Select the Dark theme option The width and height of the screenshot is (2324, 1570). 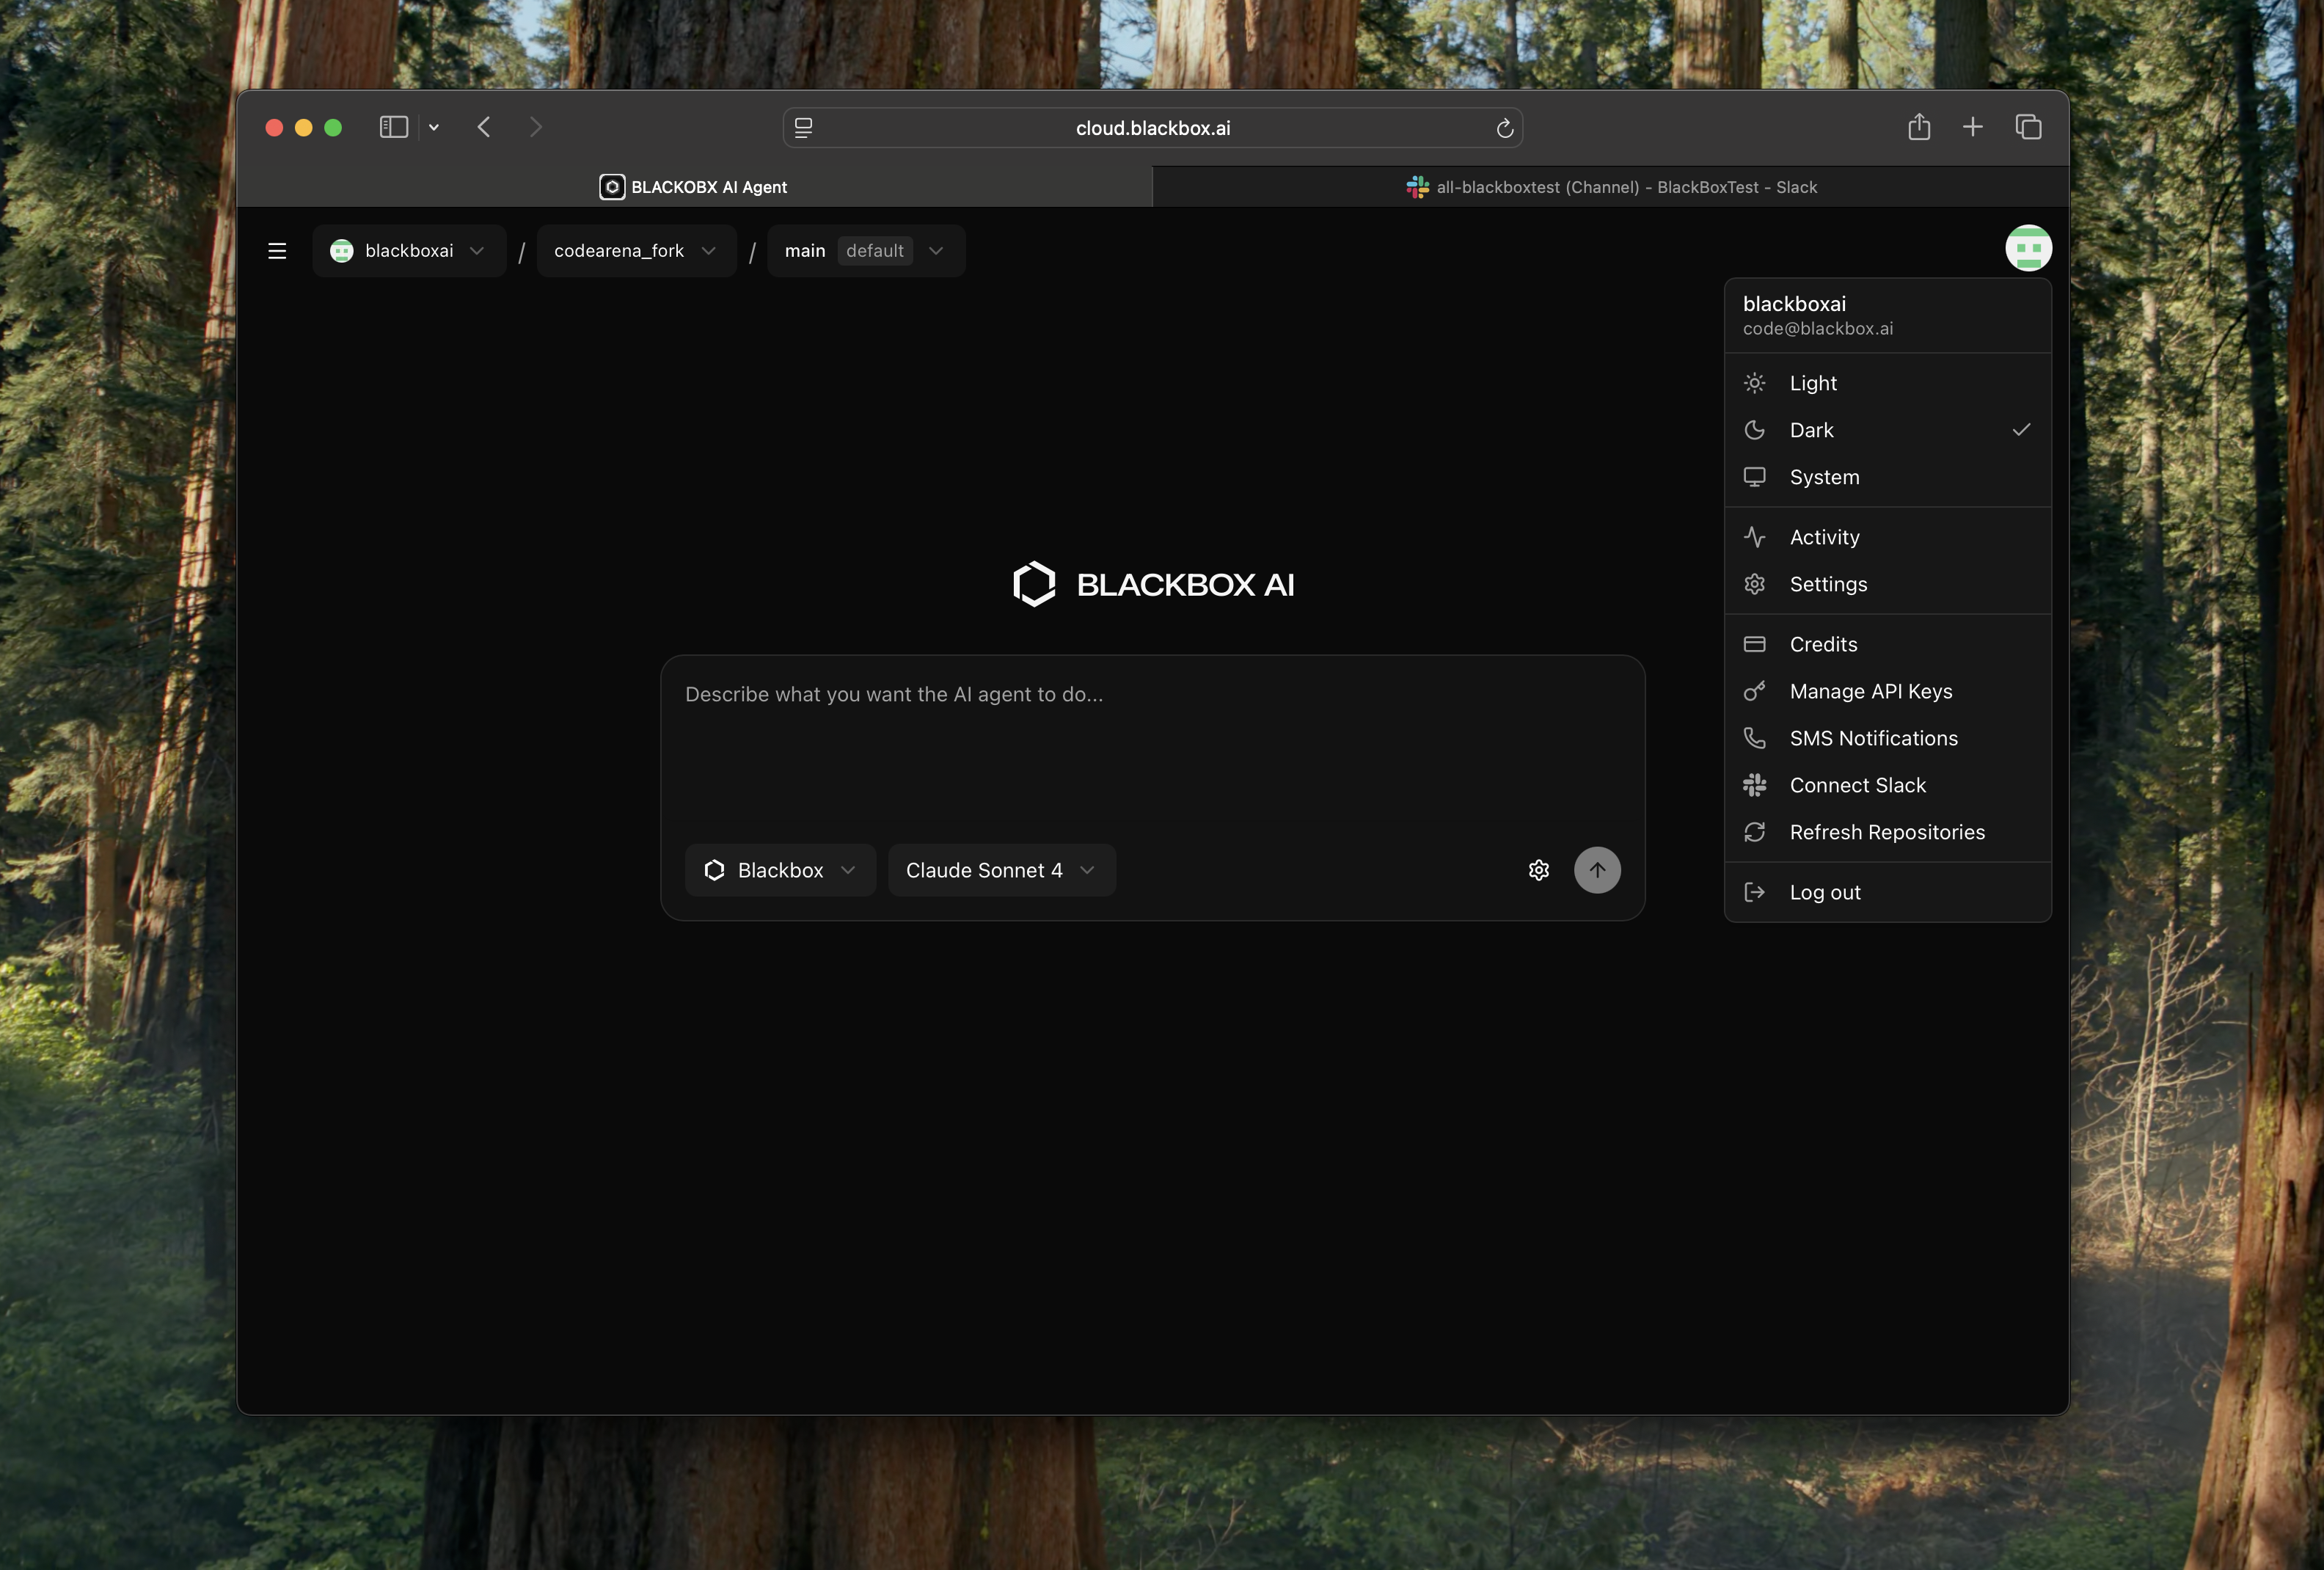point(1811,430)
